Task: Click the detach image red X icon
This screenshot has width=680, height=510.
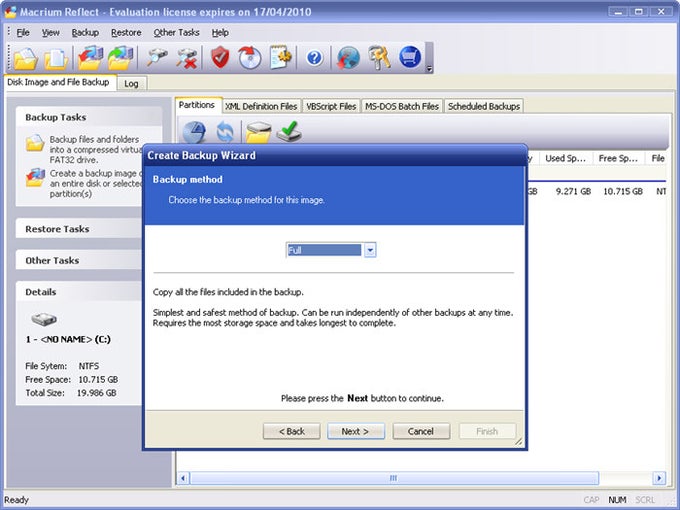Action: pos(187,58)
